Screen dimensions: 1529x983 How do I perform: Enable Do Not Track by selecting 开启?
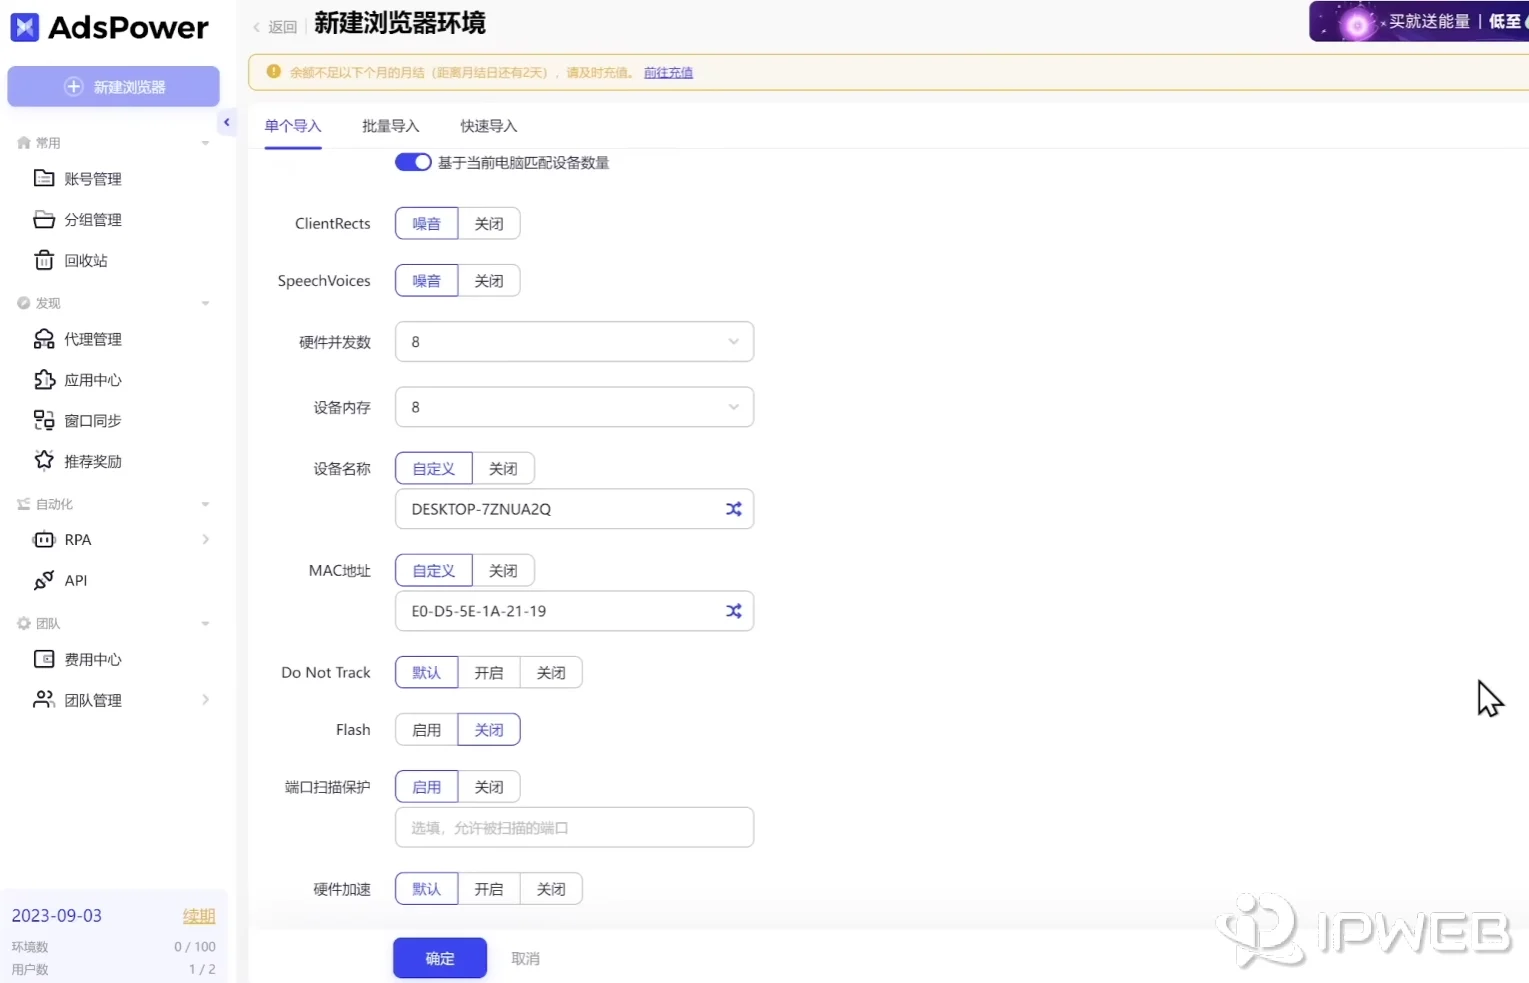[489, 672]
